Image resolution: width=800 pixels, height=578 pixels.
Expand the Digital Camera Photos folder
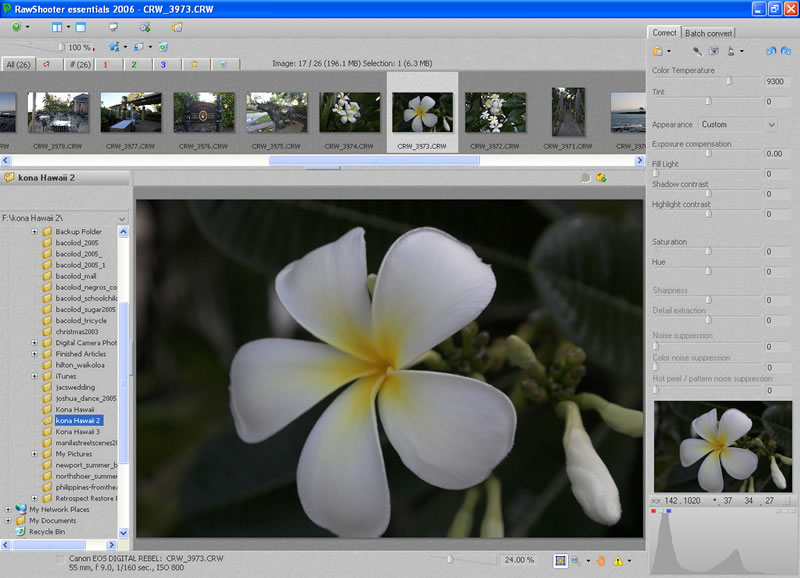tap(35, 343)
